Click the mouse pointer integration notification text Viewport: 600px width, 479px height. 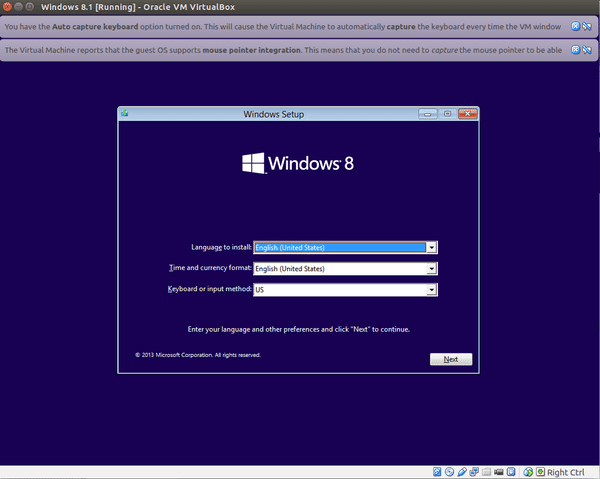point(283,50)
